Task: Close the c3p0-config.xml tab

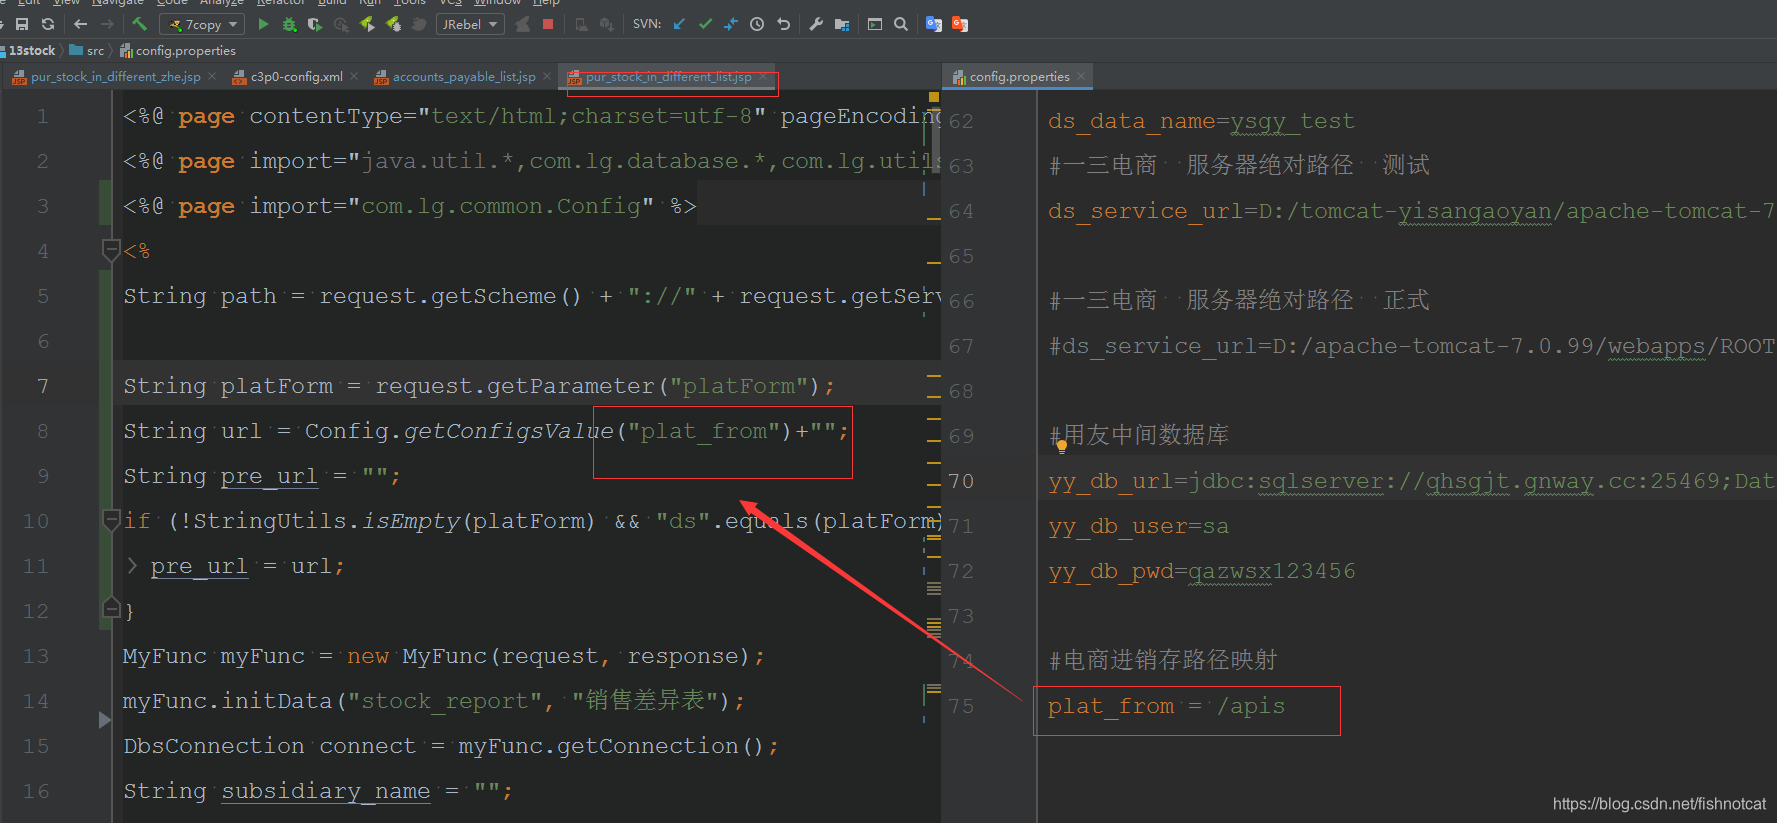Action: 354,76
